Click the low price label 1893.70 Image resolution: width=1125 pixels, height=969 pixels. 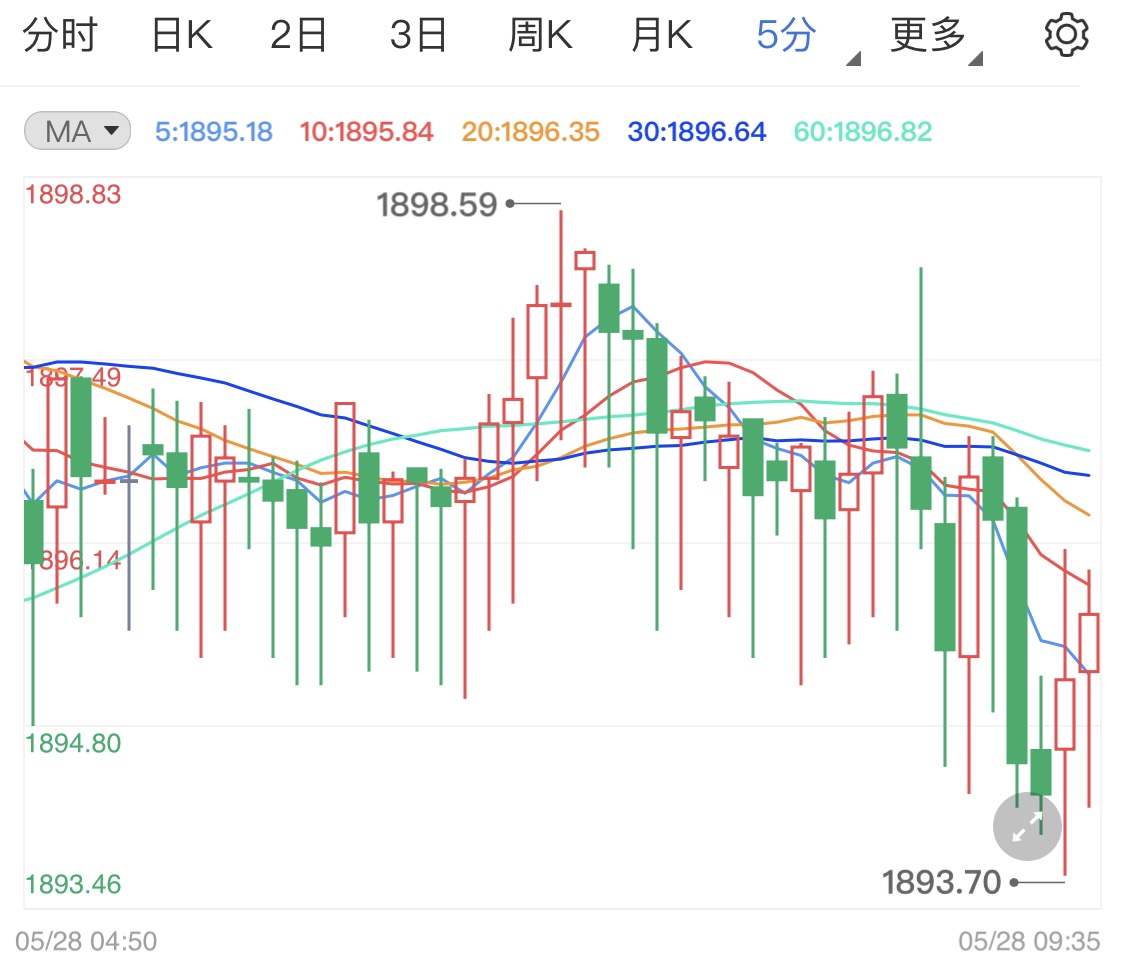point(941,883)
